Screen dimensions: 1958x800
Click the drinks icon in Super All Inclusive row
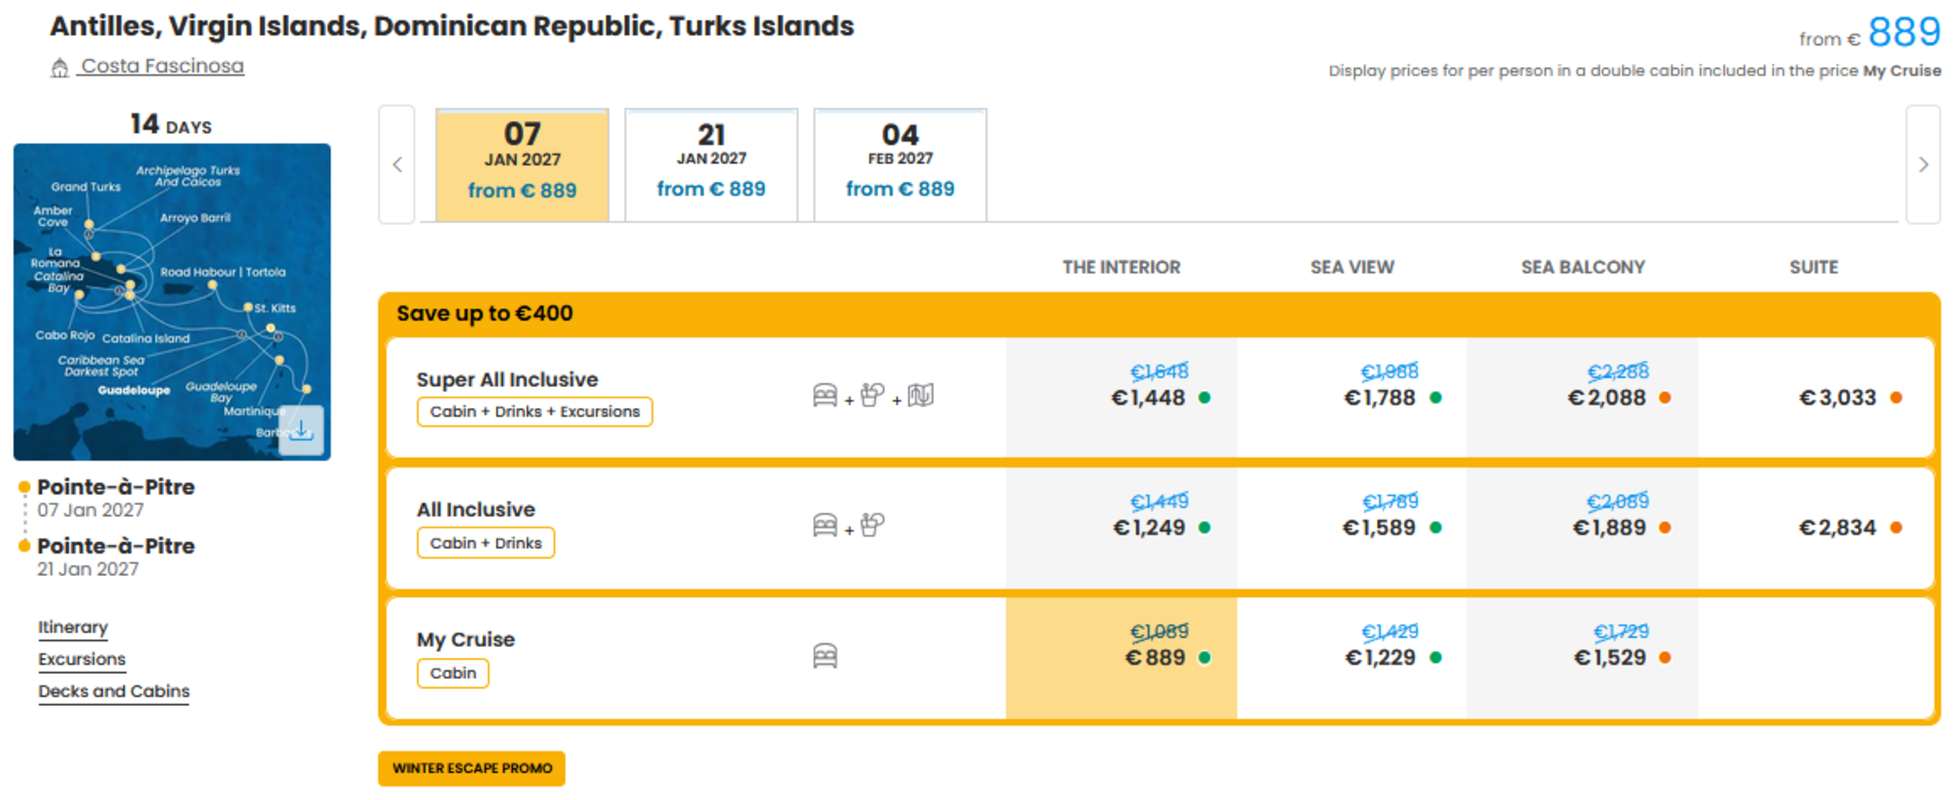(x=872, y=395)
